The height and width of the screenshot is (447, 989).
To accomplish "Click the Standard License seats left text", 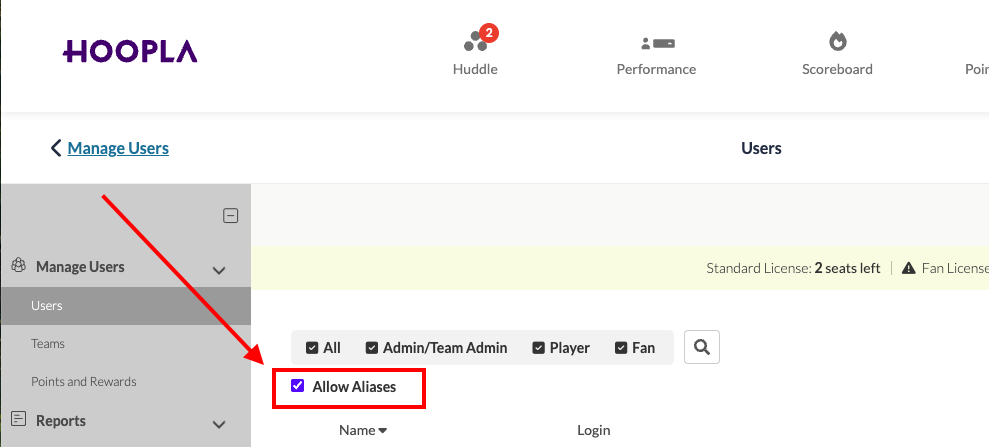I will 793,269.
